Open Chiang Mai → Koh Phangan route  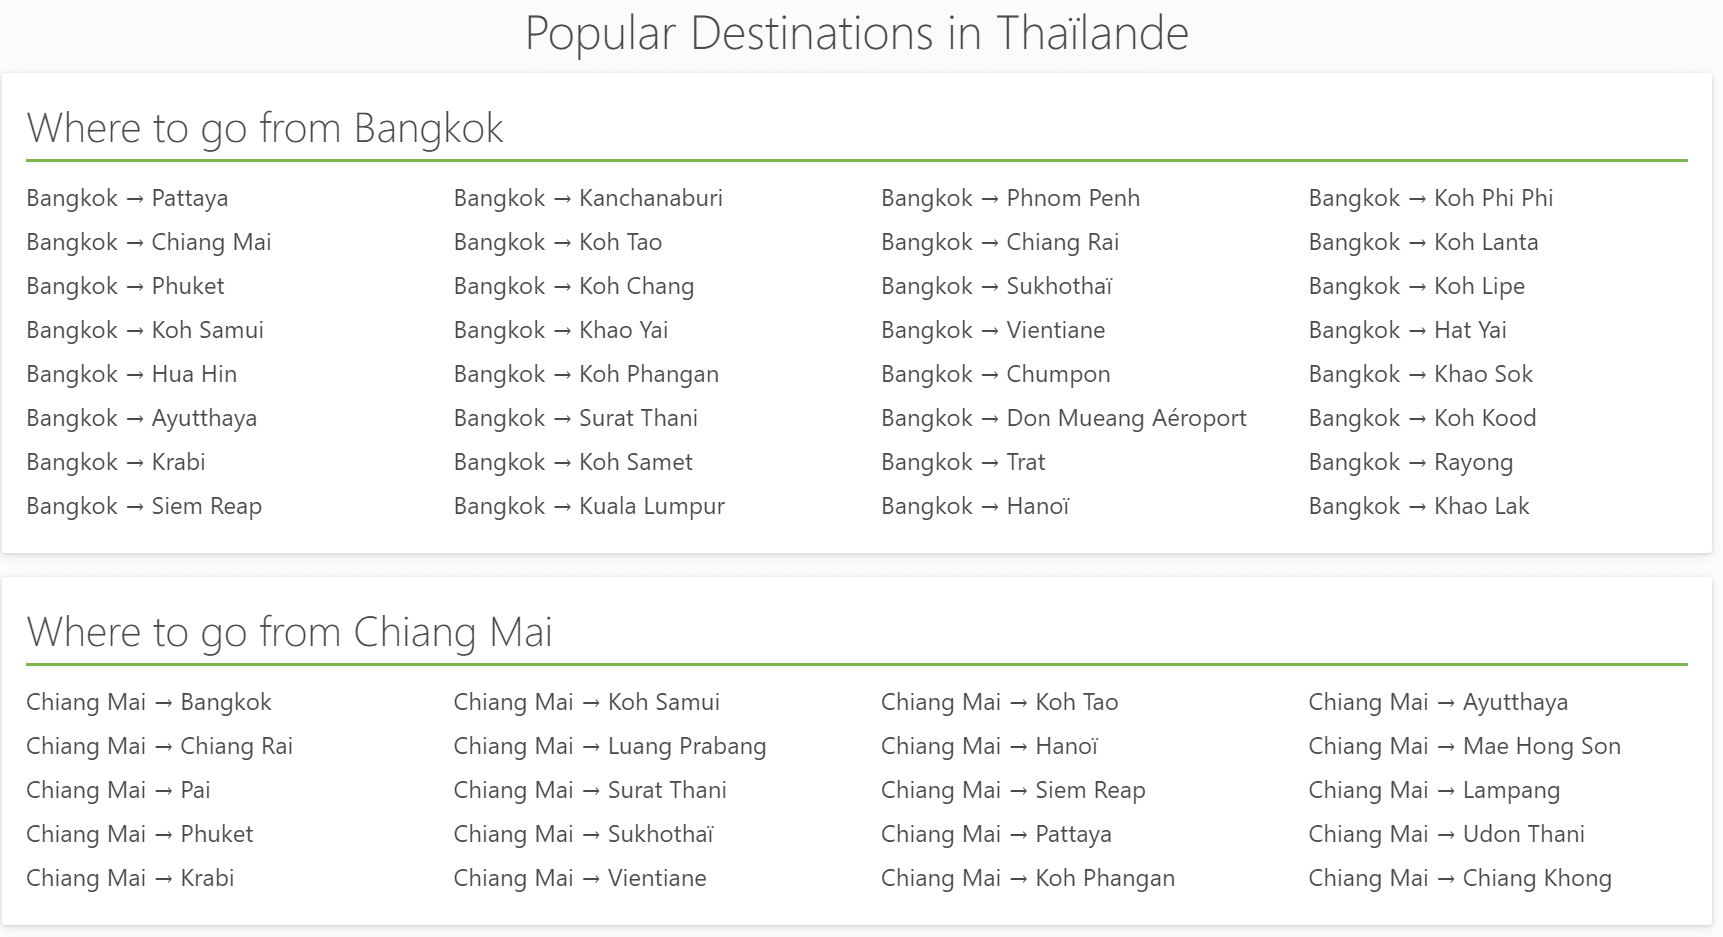[1027, 878]
